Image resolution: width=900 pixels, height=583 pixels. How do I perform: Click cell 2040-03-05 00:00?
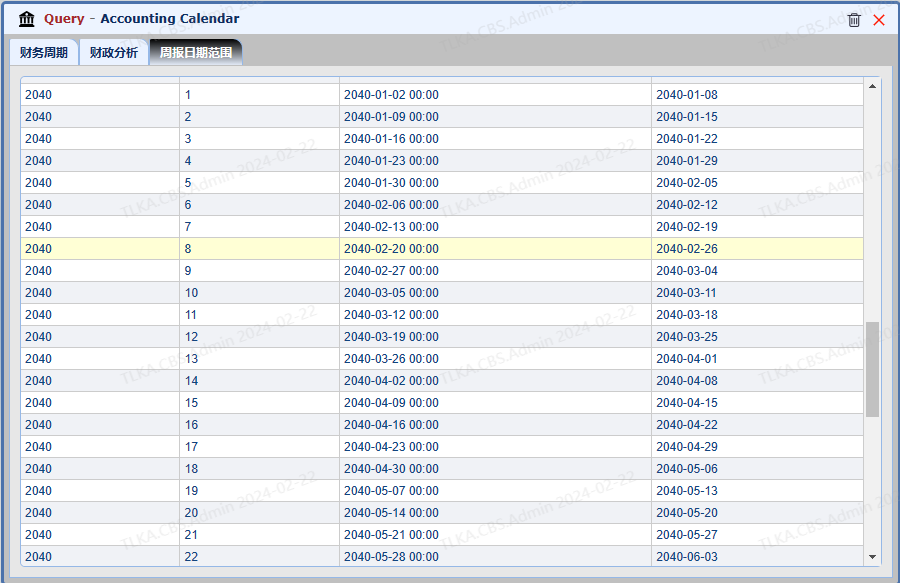point(495,293)
